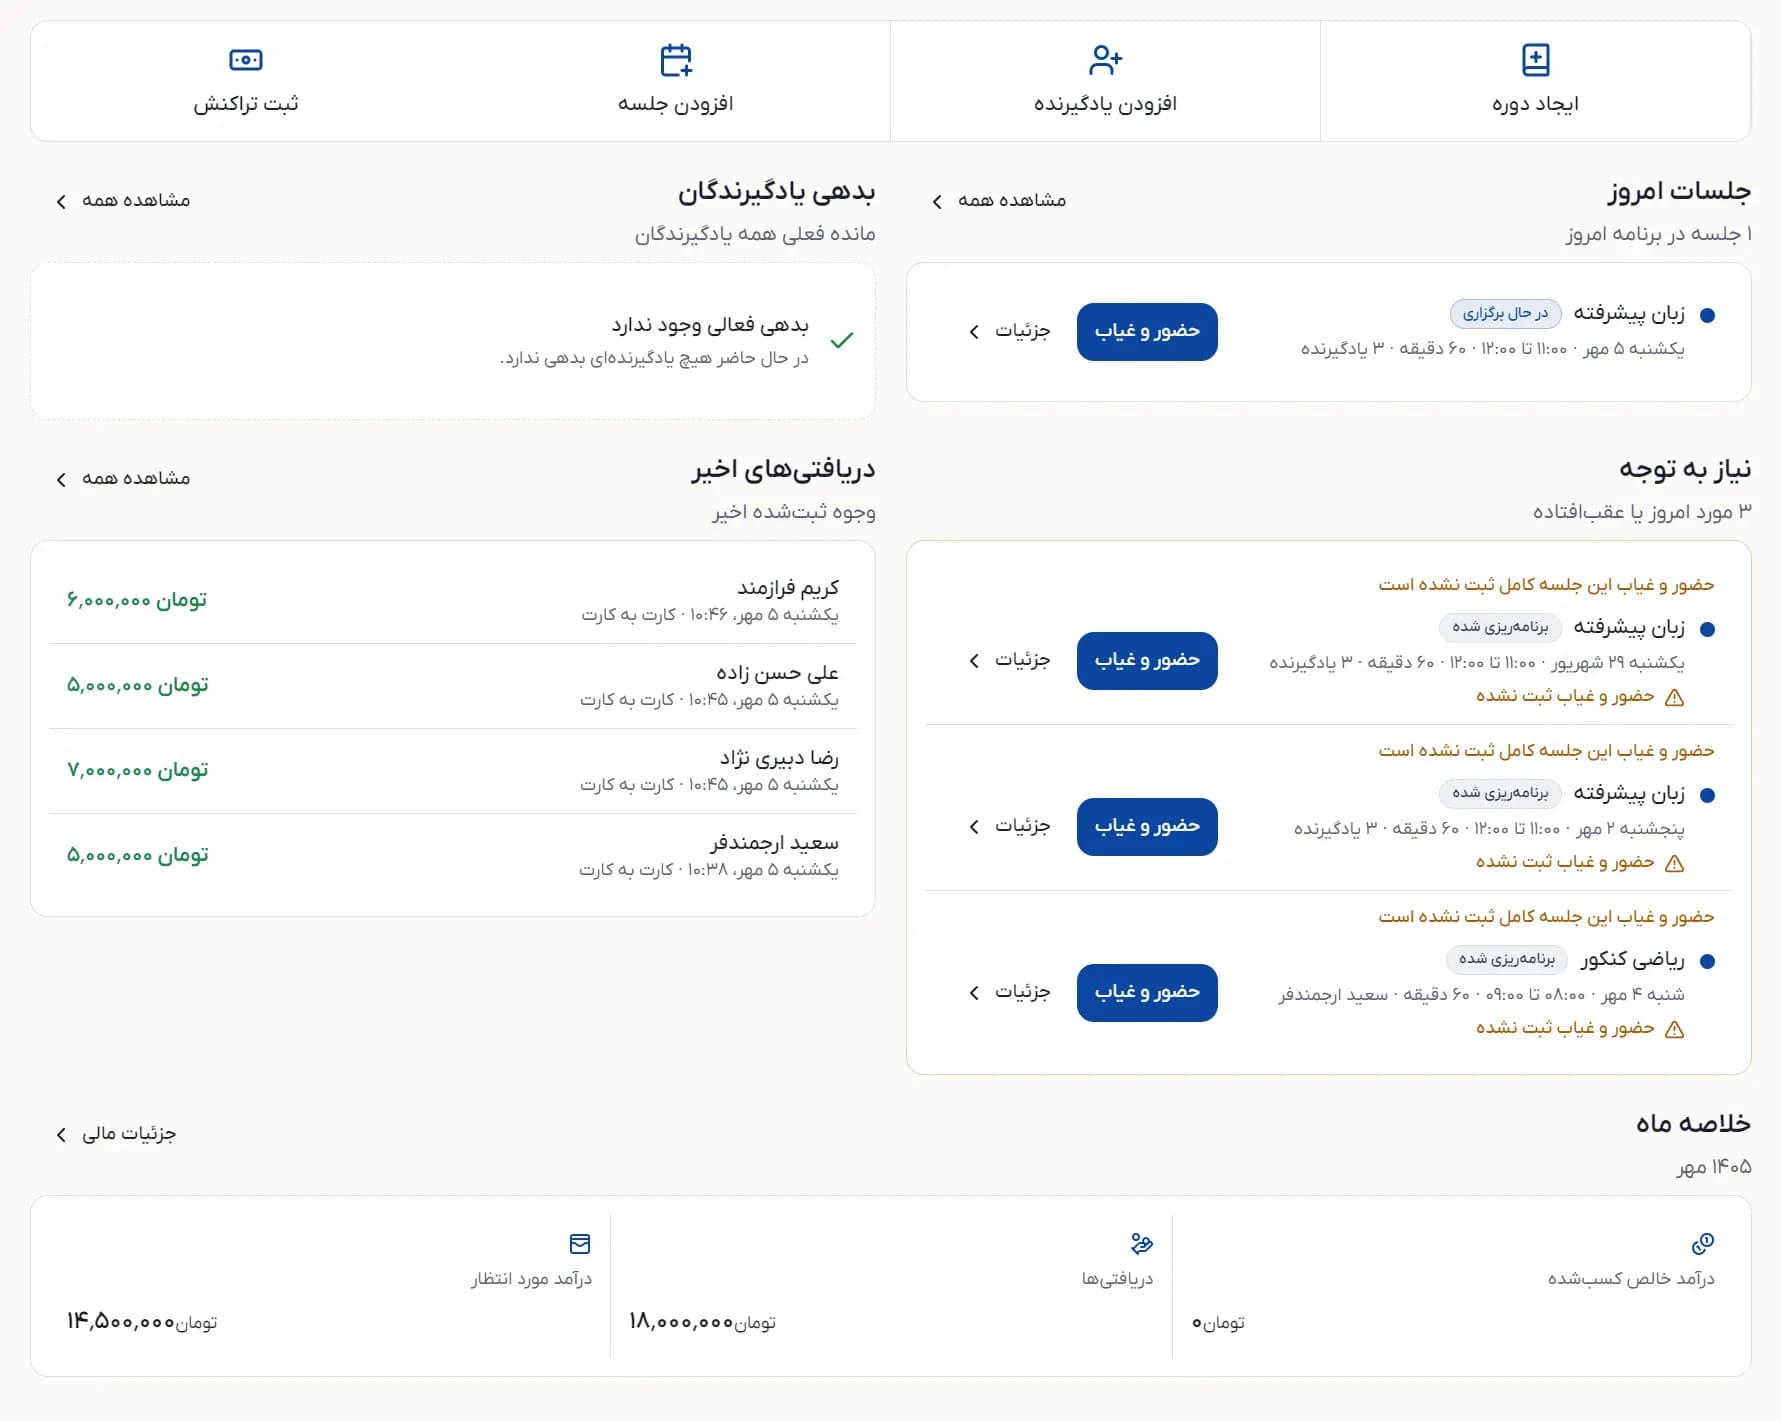Click blue dot beside ریاضی کنکور
The height and width of the screenshot is (1421, 1781).
tap(1708, 961)
